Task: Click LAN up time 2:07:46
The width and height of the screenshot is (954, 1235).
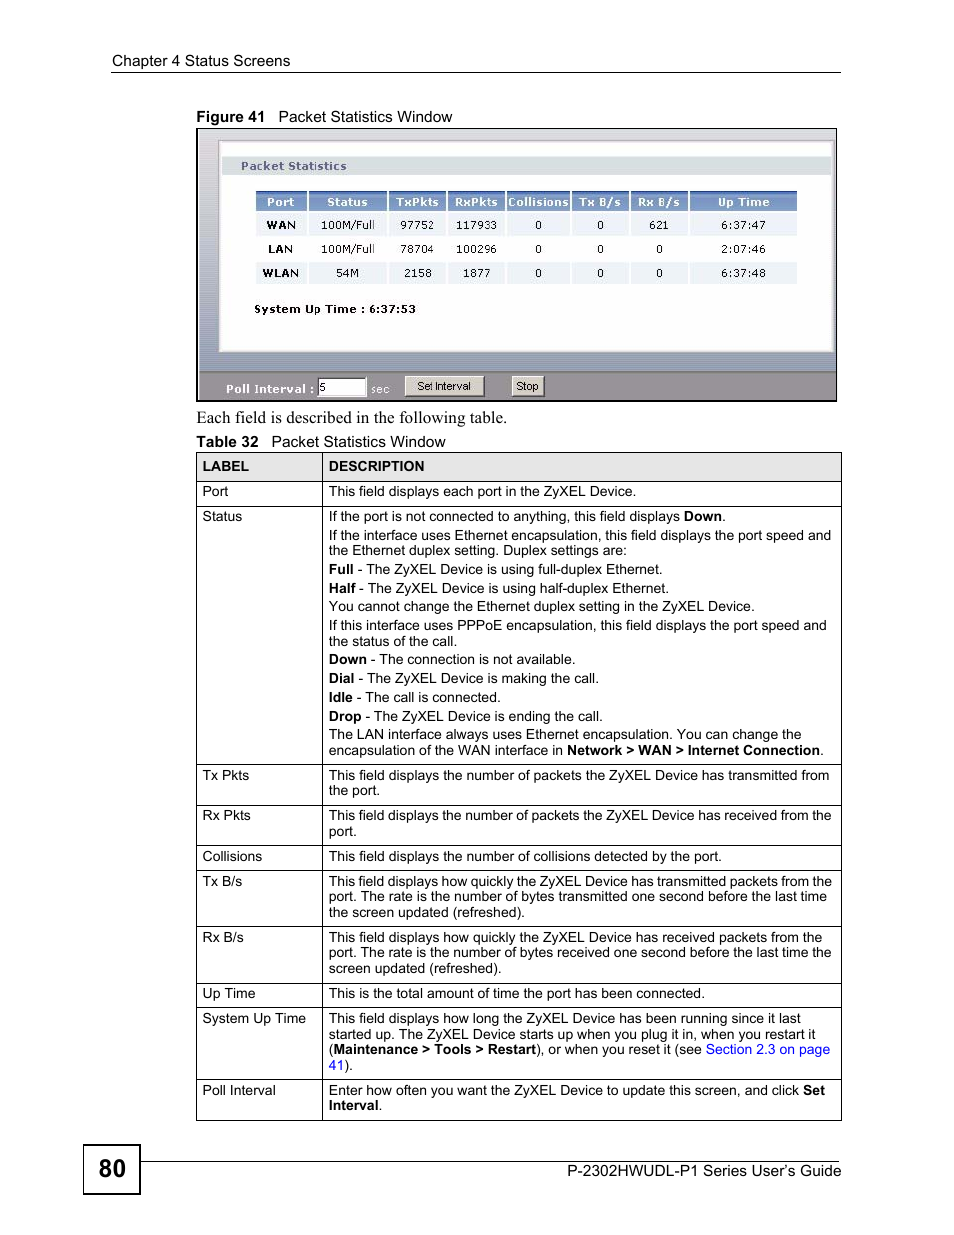Action: (x=743, y=250)
